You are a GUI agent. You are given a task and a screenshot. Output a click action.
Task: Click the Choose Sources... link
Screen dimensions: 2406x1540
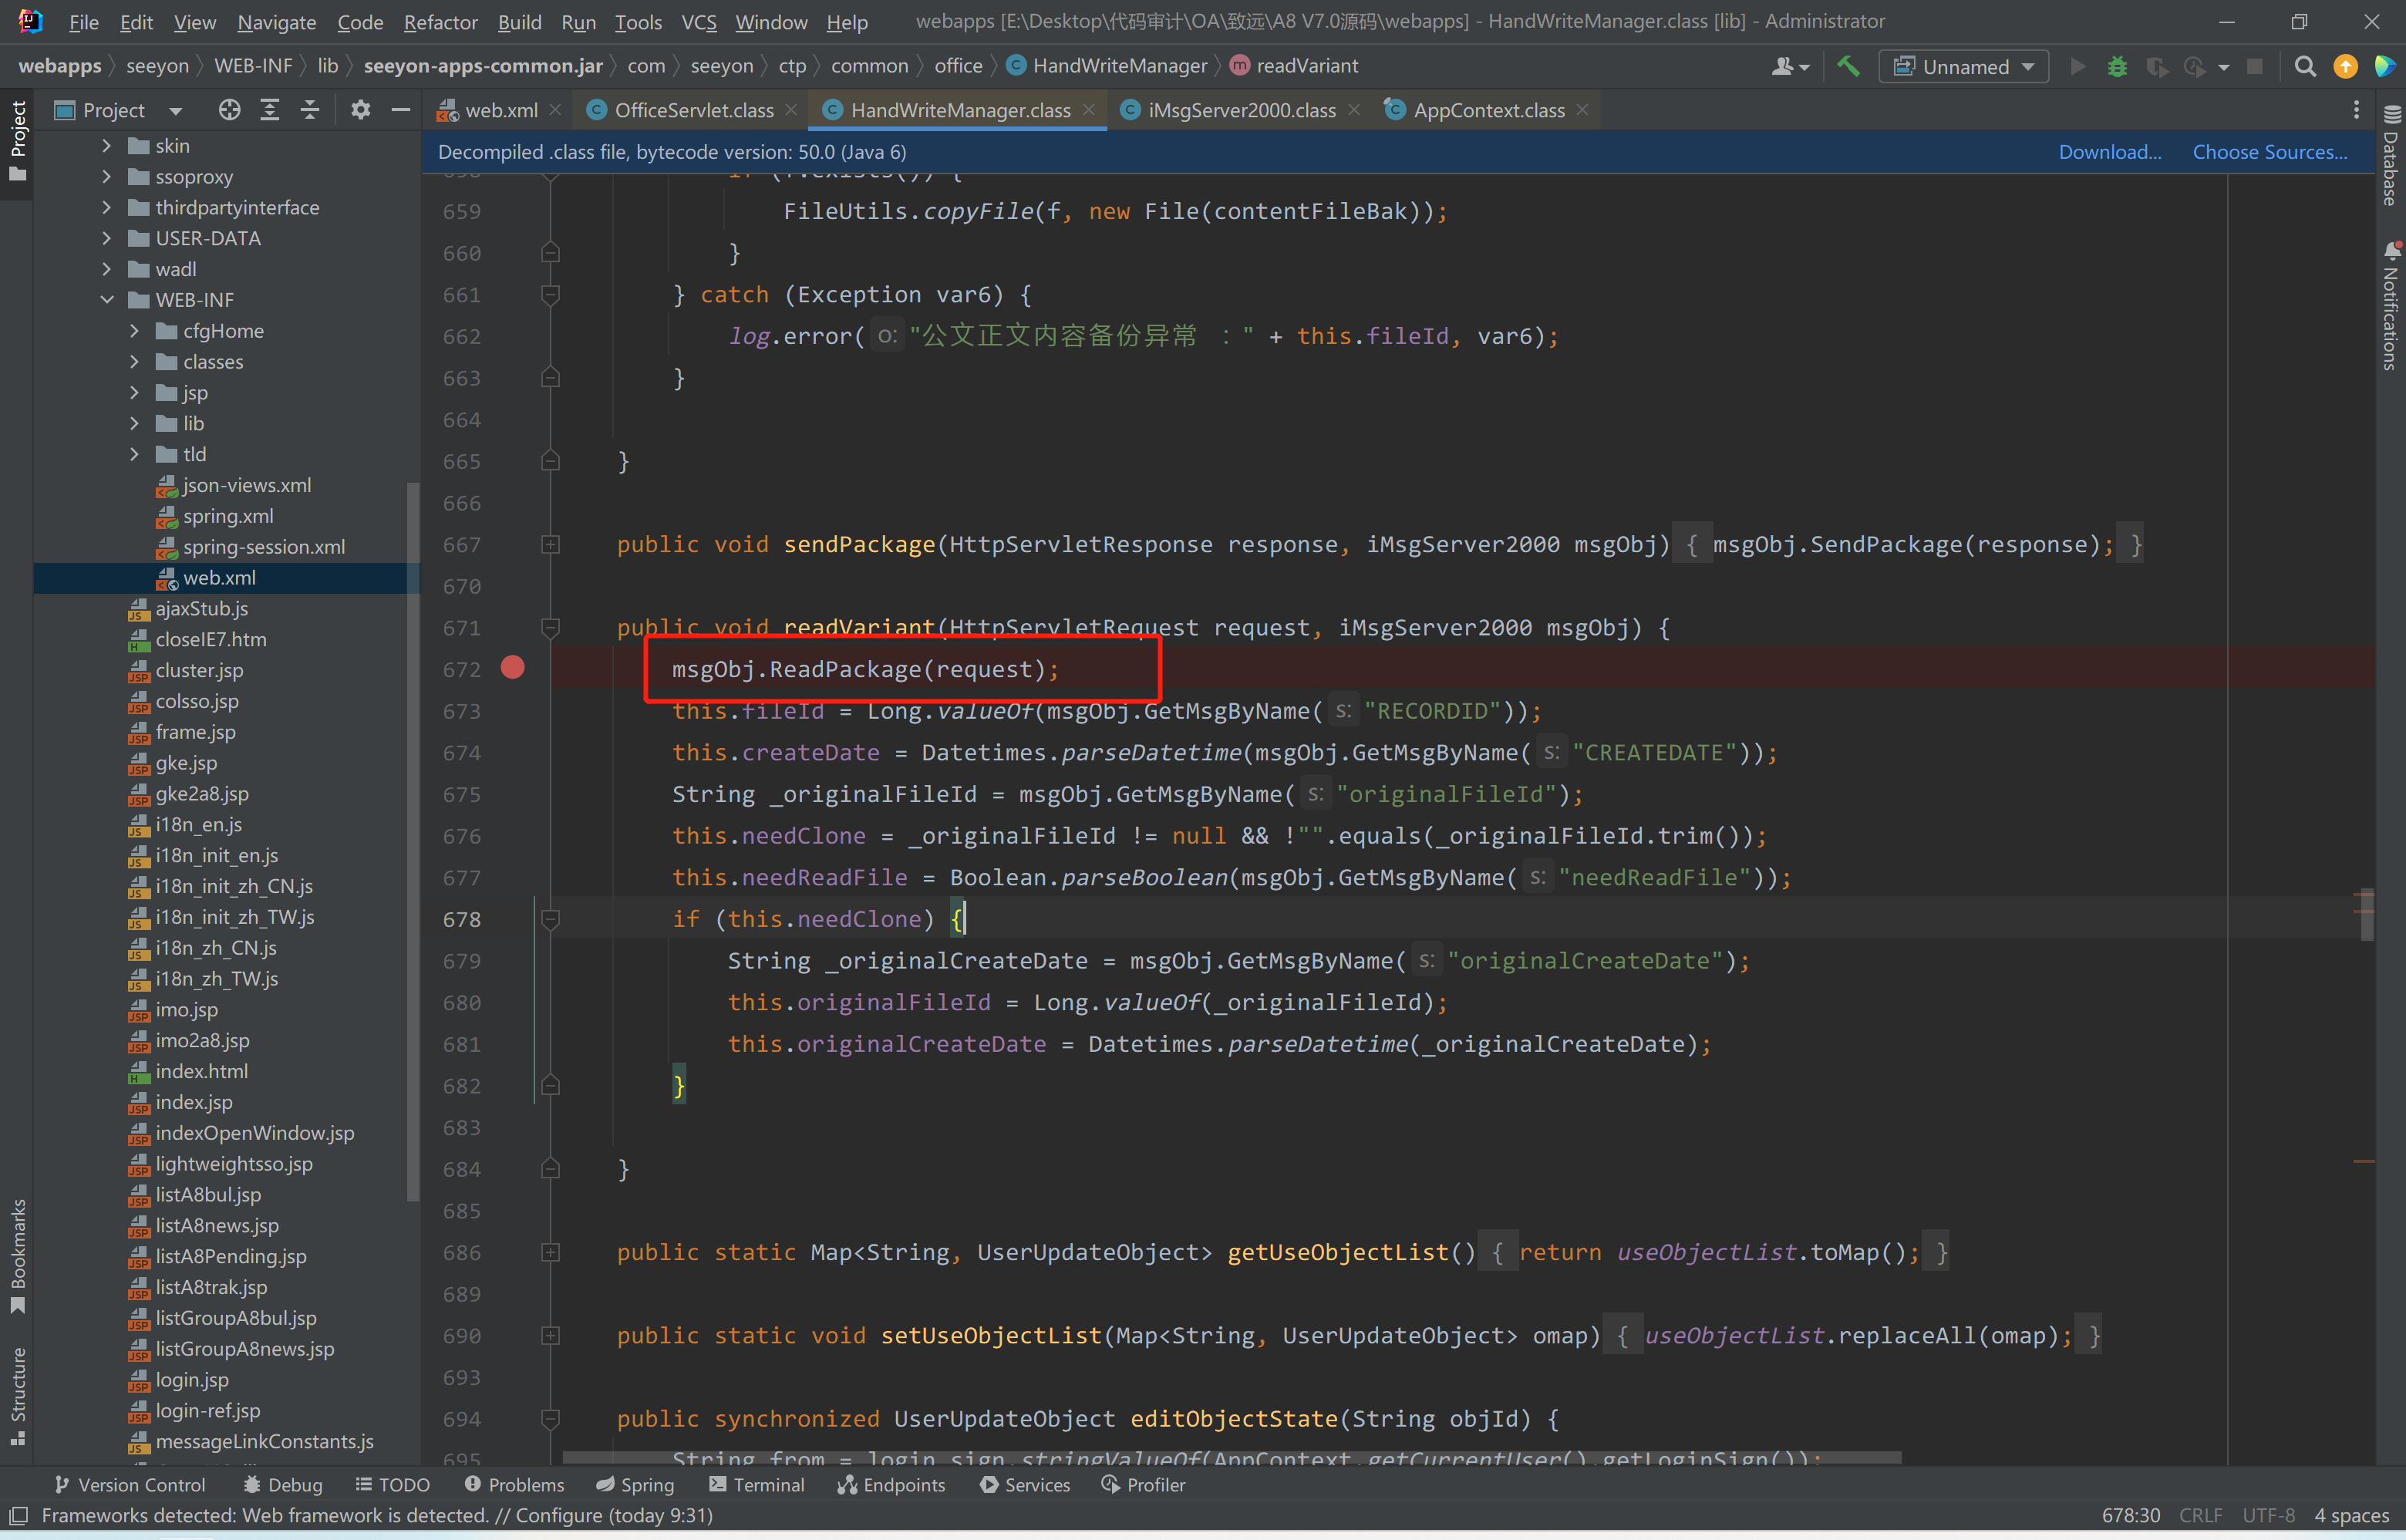[x=2269, y=152]
